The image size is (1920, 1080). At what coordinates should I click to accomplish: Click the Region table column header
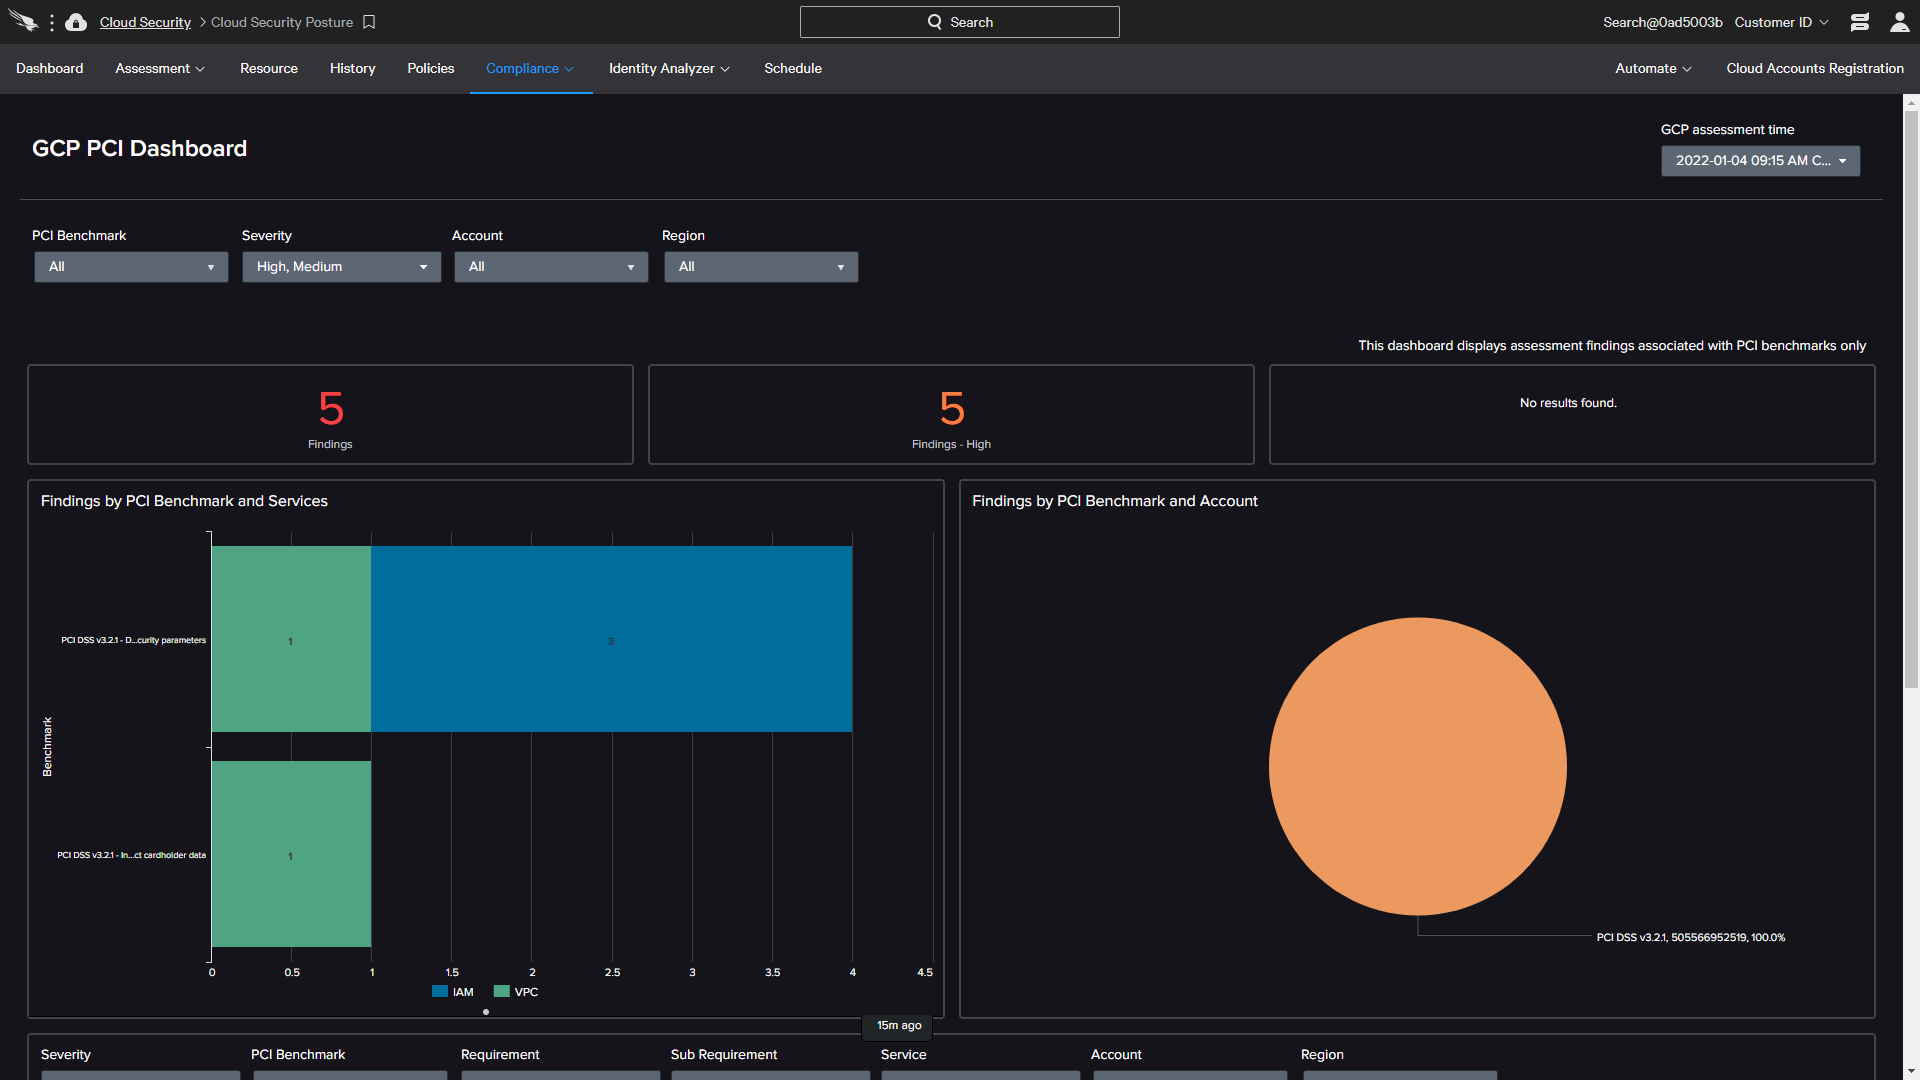(1322, 1054)
